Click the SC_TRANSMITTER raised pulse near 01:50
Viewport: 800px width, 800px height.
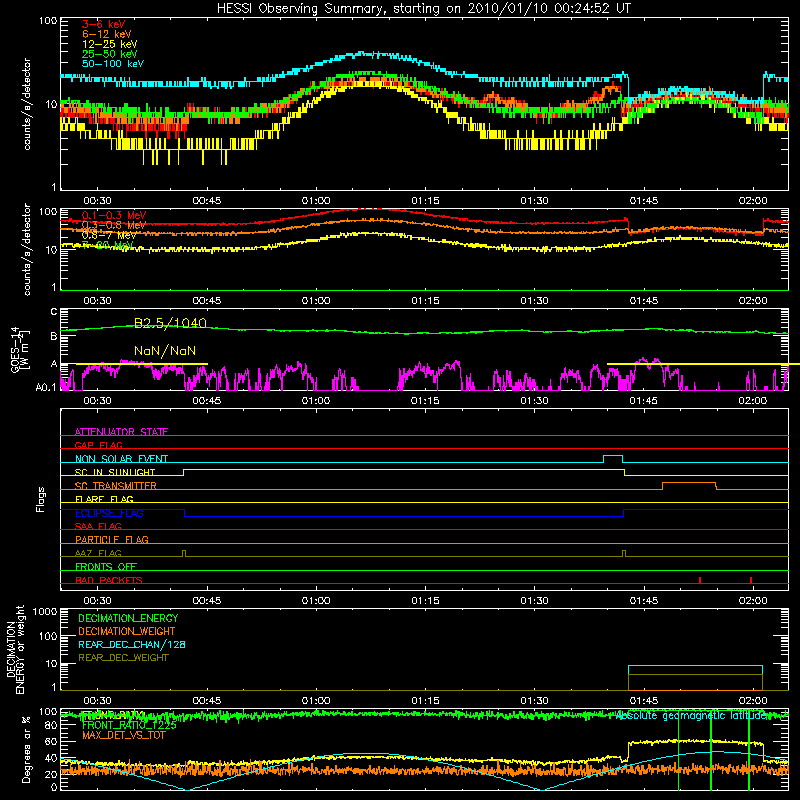(x=689, y=486)
